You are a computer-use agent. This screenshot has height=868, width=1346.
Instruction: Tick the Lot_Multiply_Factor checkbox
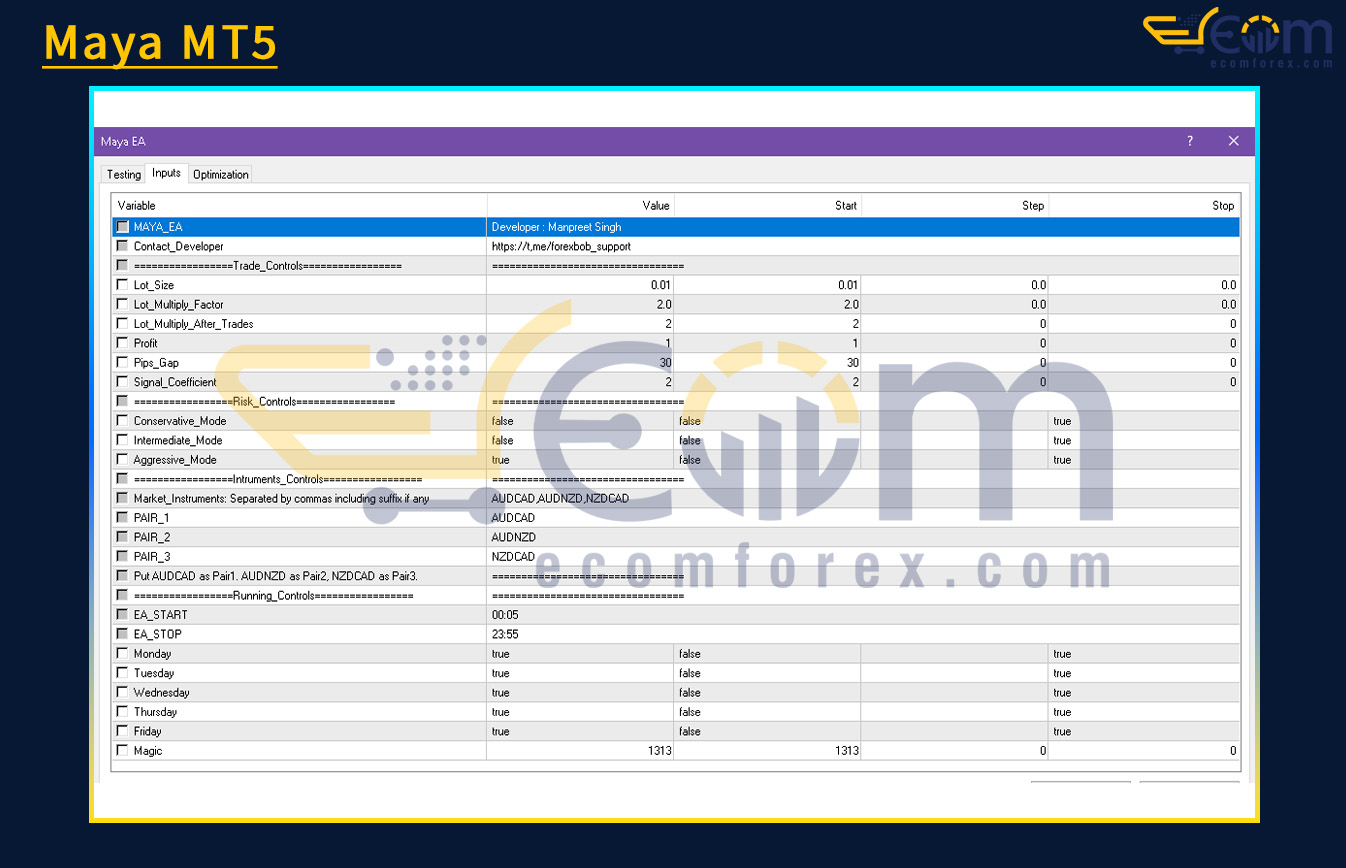tap(122, 304)
